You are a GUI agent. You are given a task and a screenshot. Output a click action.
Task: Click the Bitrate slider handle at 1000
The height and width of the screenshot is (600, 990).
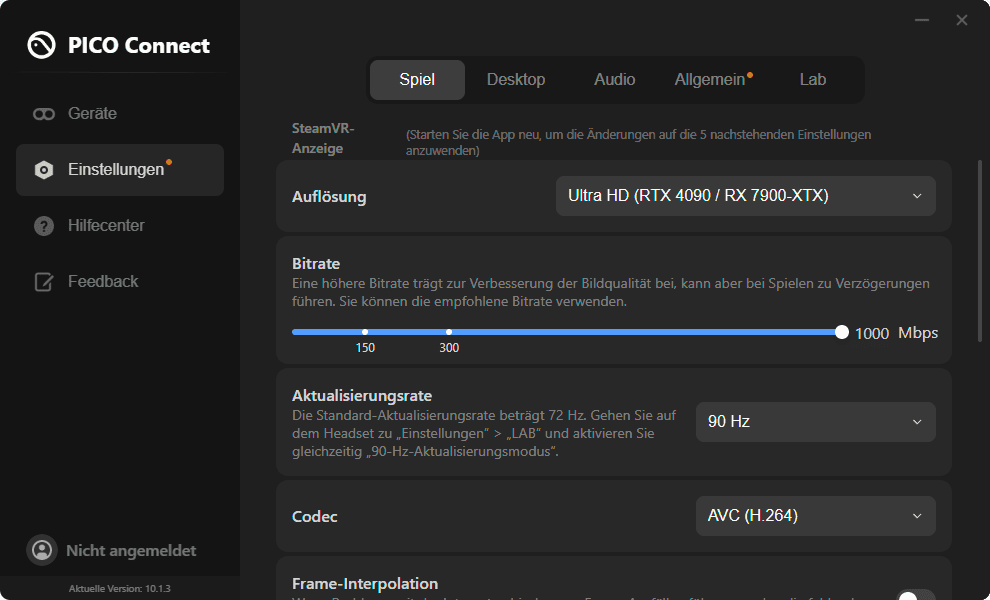842,332
